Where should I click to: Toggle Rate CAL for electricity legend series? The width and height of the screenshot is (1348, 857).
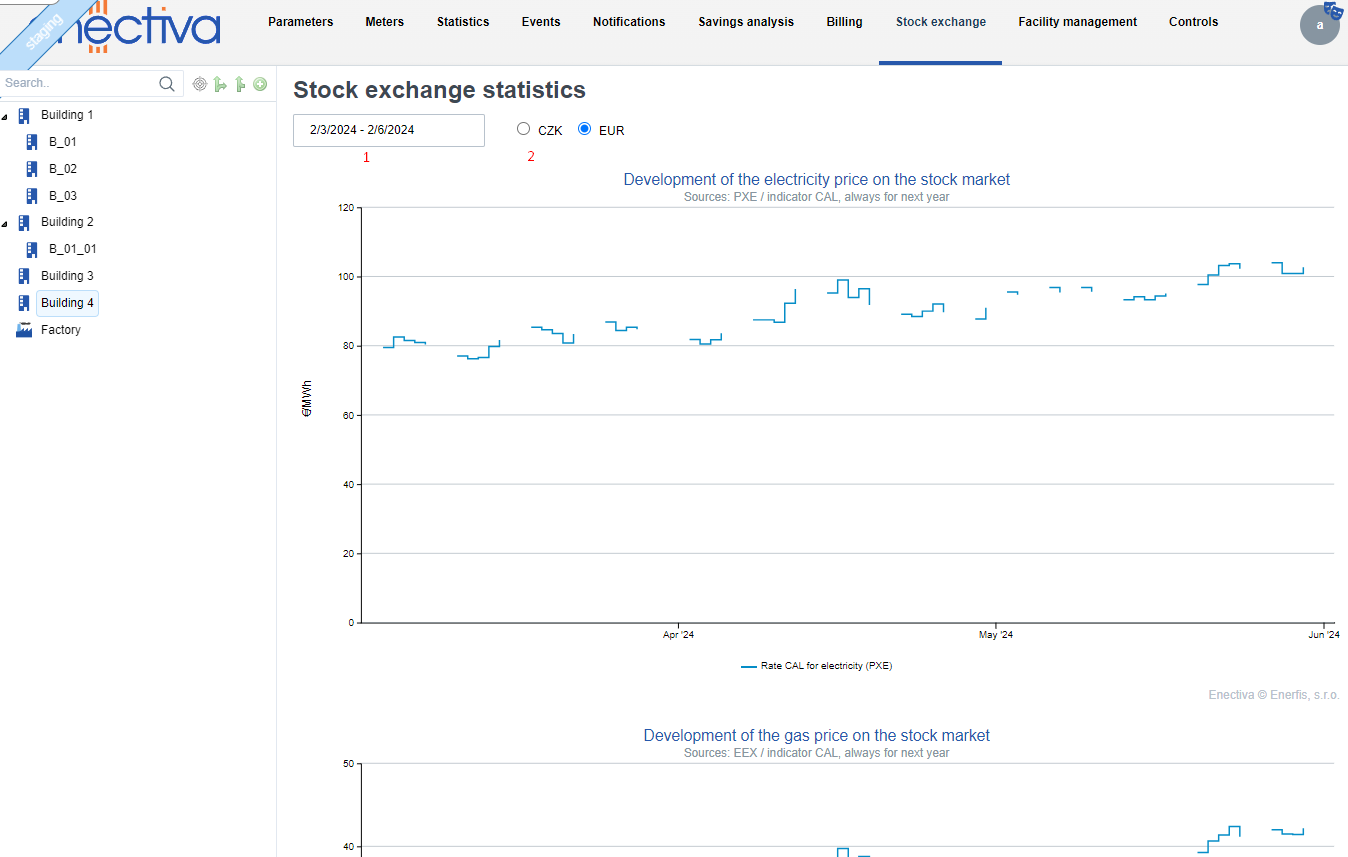point(816,666)
